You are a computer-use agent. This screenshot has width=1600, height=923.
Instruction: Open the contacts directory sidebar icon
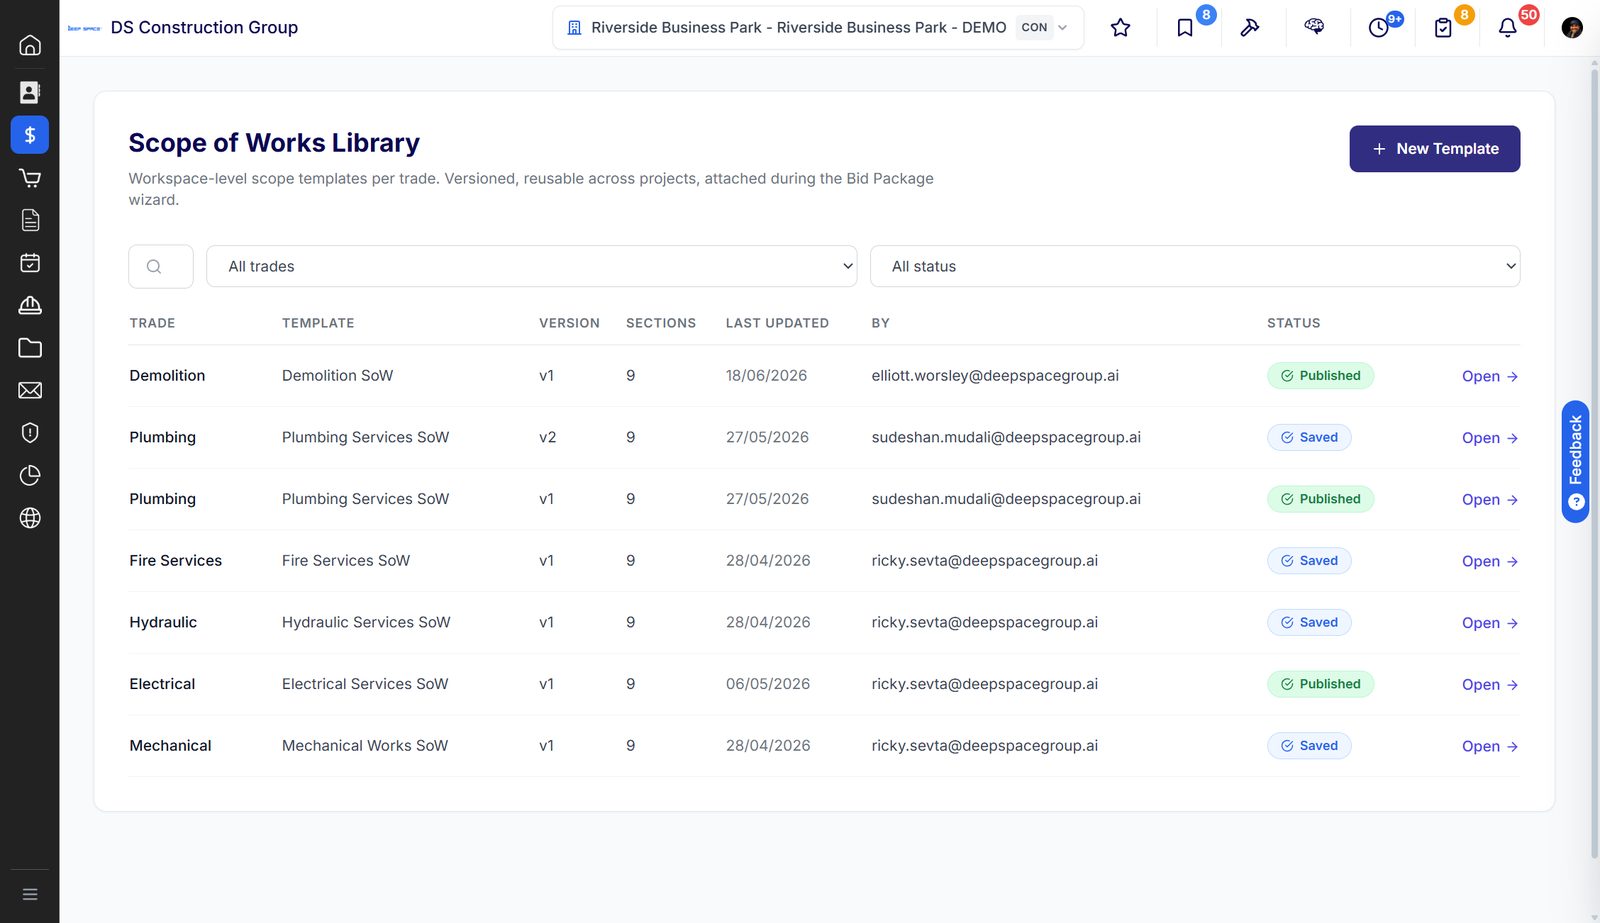click(x=30, y=92)
